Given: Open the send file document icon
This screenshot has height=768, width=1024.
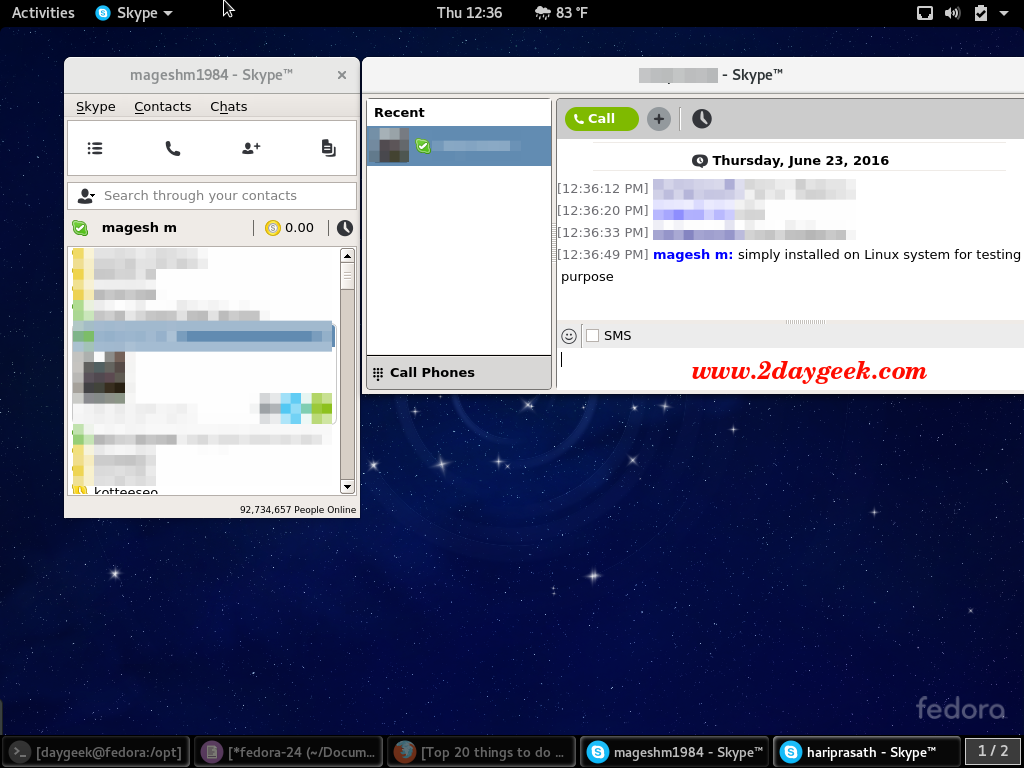Looking at the screenshot, I should point(328,148).
